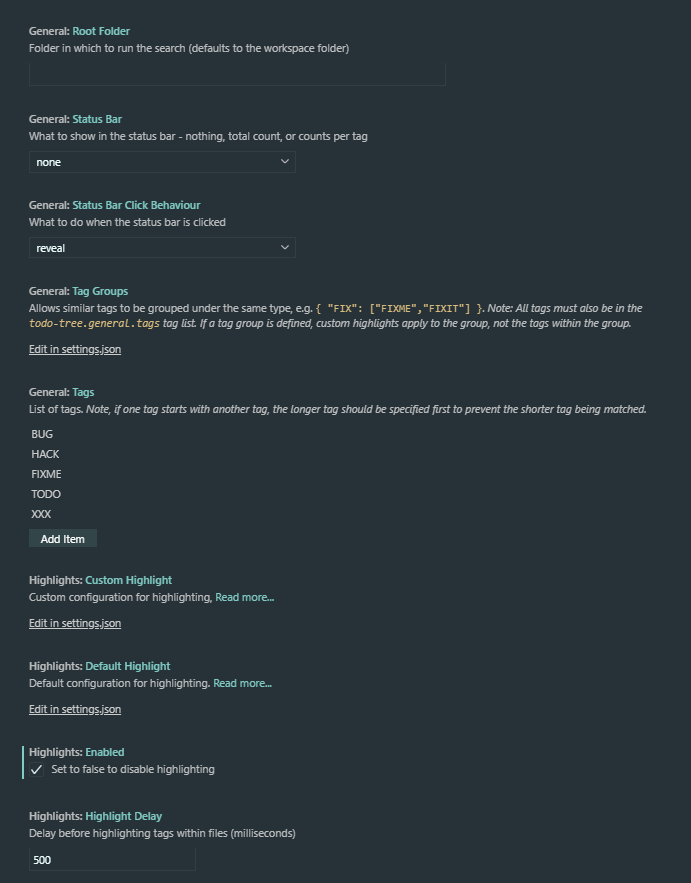
Task: Open the Status Bar dropdown showing none
Action: point(162,162)
